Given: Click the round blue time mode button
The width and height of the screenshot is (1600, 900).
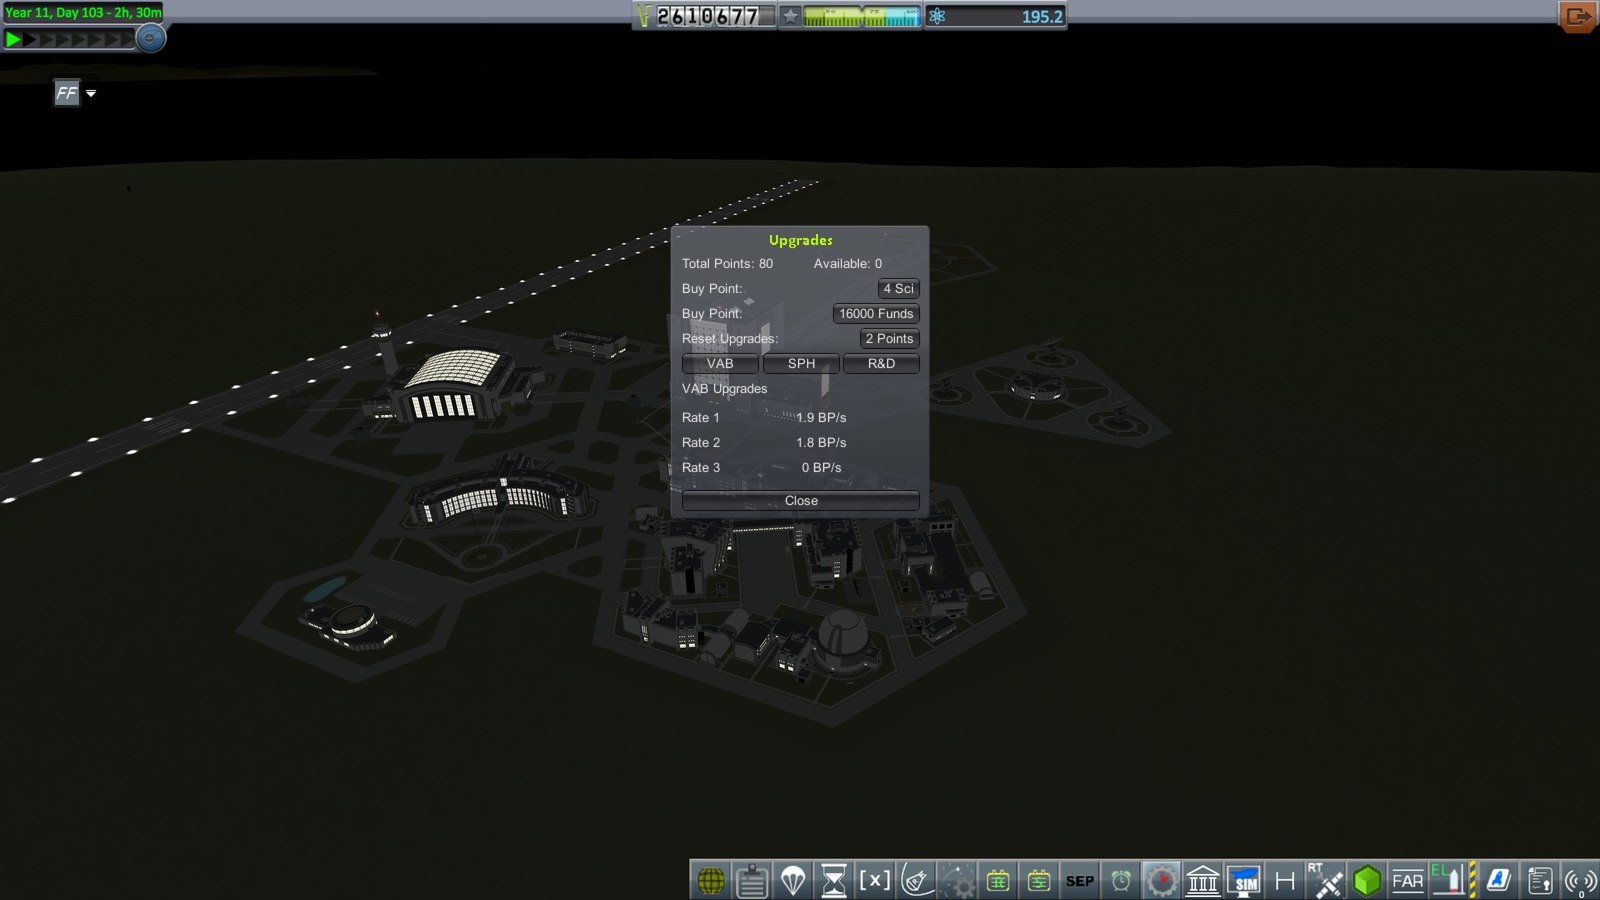Looking at the screenshot, I should pos(150,38).
